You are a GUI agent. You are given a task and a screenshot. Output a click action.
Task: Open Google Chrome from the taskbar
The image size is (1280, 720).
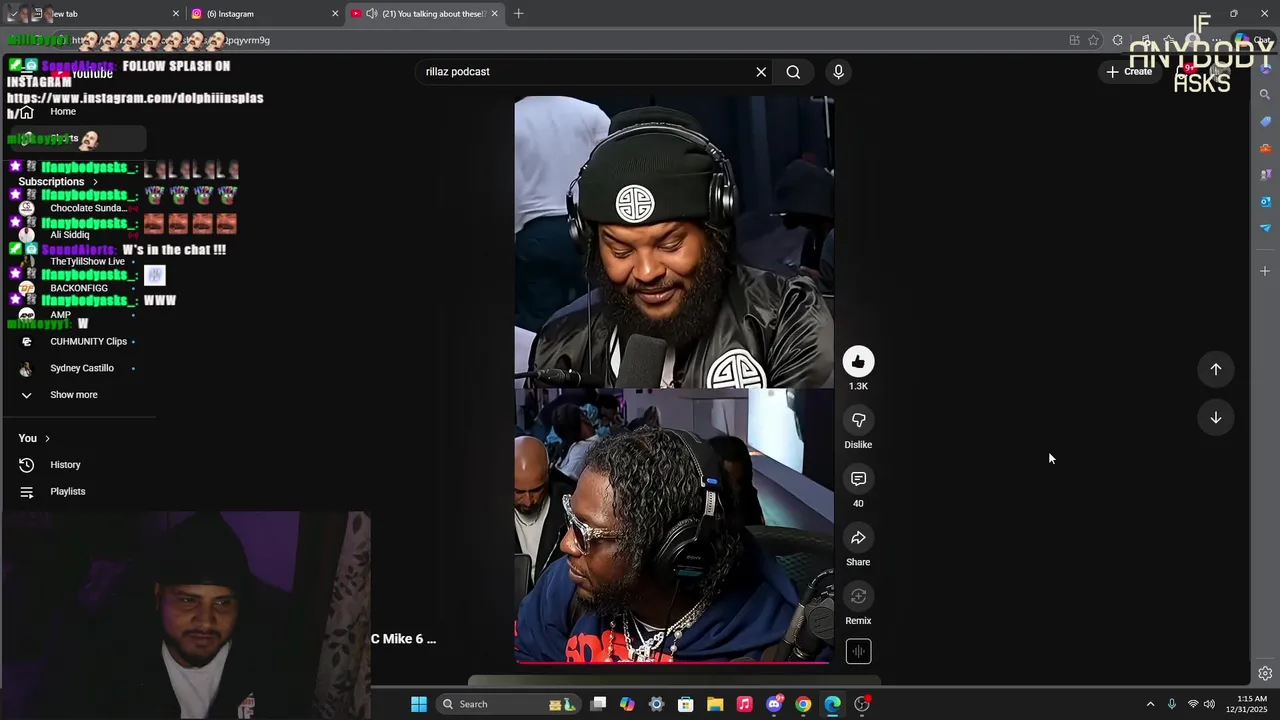coord(803,704)
